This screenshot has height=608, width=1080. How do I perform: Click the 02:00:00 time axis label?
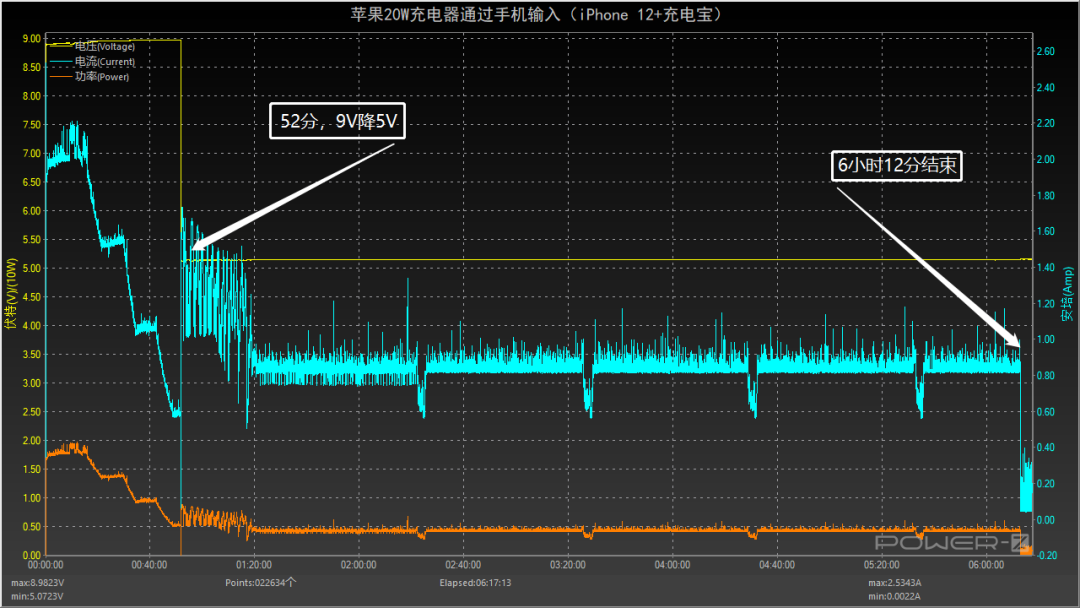point(359,565)
